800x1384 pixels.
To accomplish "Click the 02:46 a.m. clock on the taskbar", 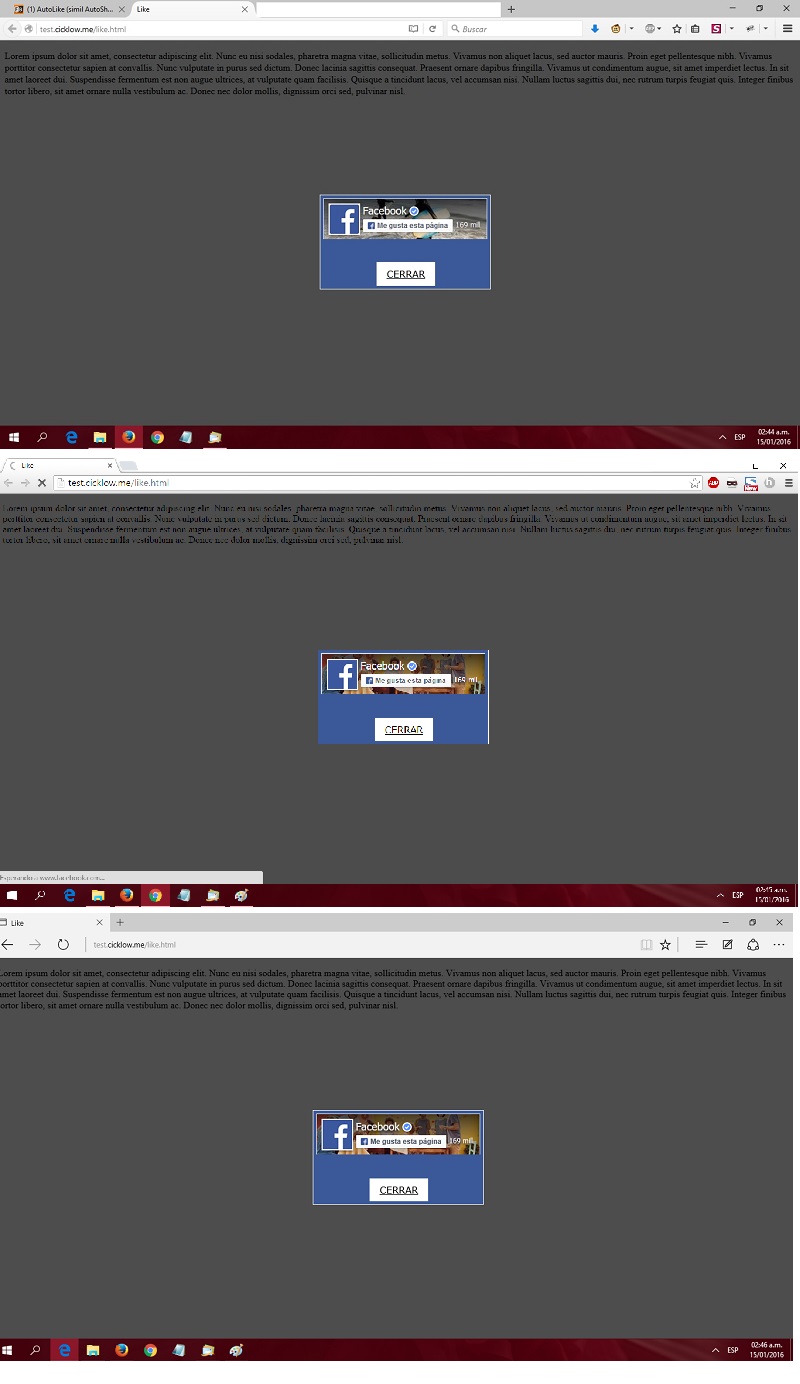I will point(767,1350).
